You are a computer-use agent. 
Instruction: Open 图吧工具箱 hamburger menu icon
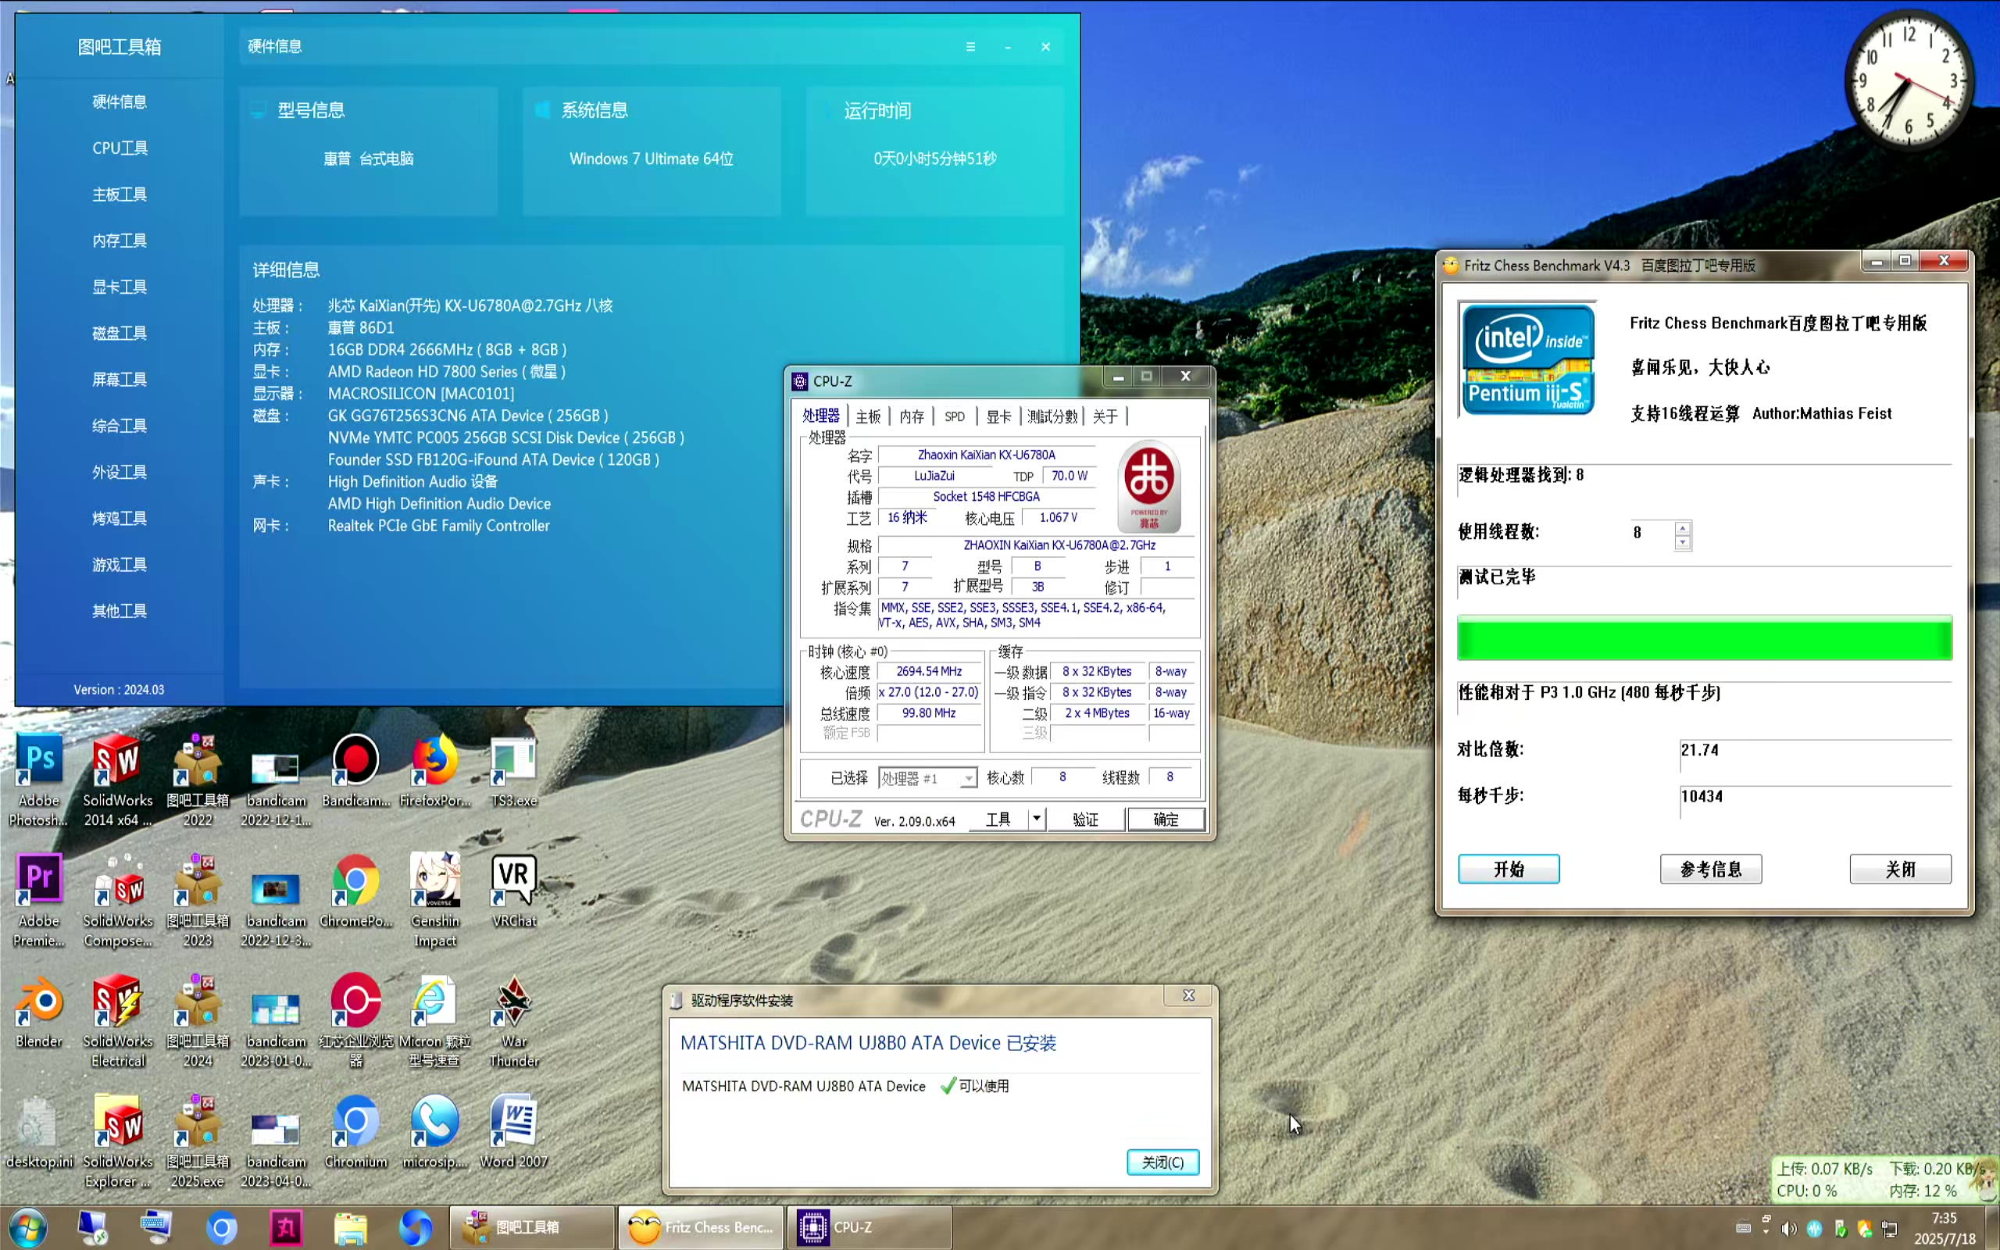(x=970, y=47)
